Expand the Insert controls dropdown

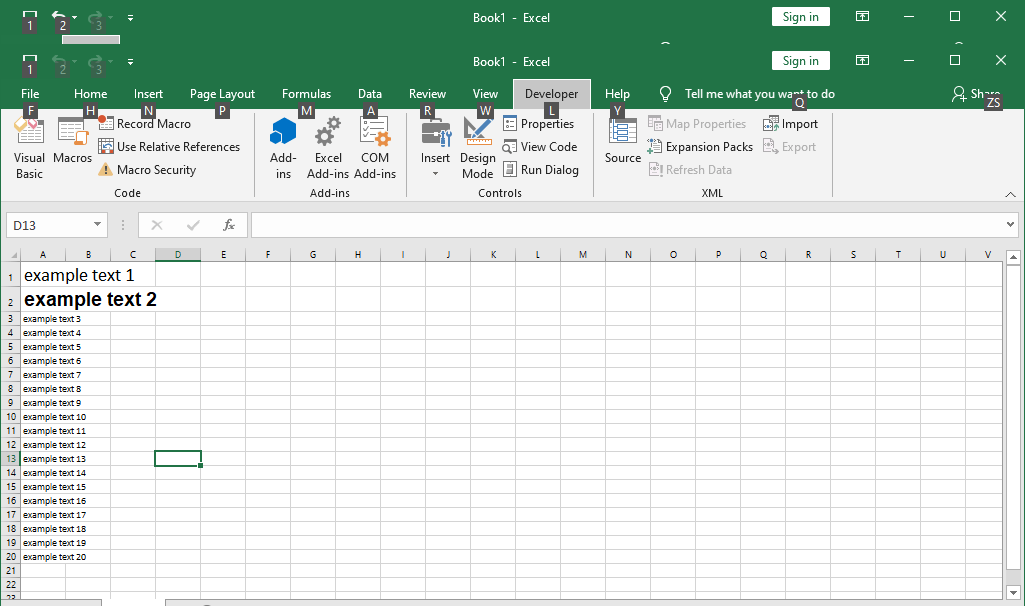coord(435,172)
